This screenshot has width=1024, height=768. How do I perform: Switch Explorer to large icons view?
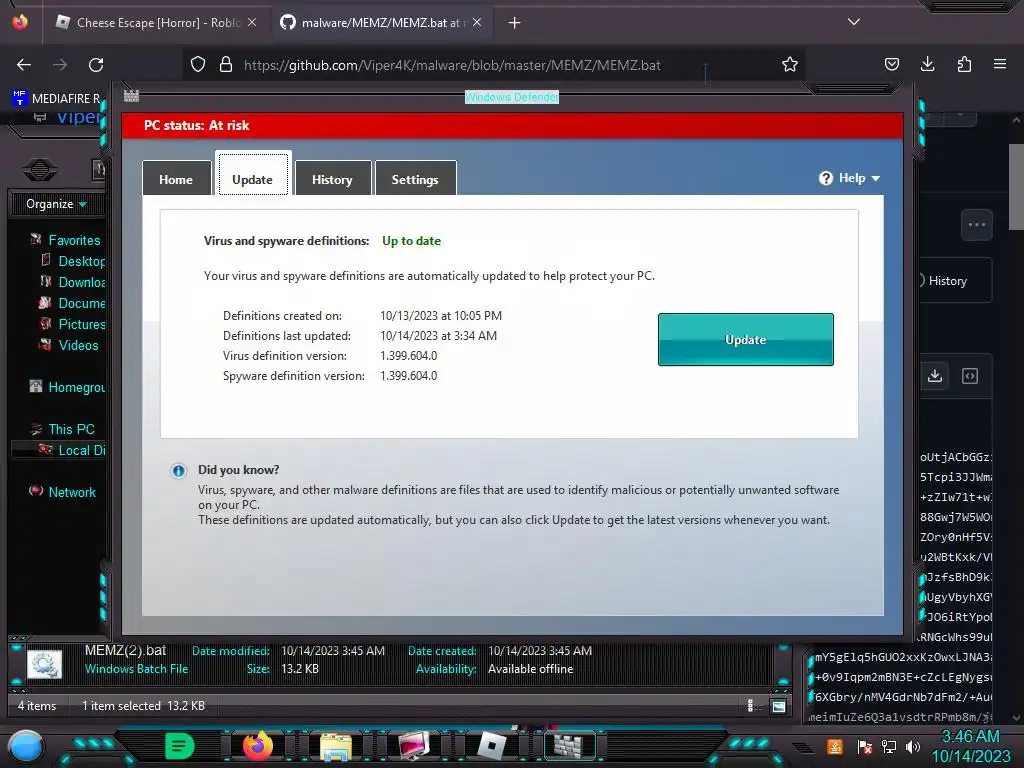pos(778,706)
